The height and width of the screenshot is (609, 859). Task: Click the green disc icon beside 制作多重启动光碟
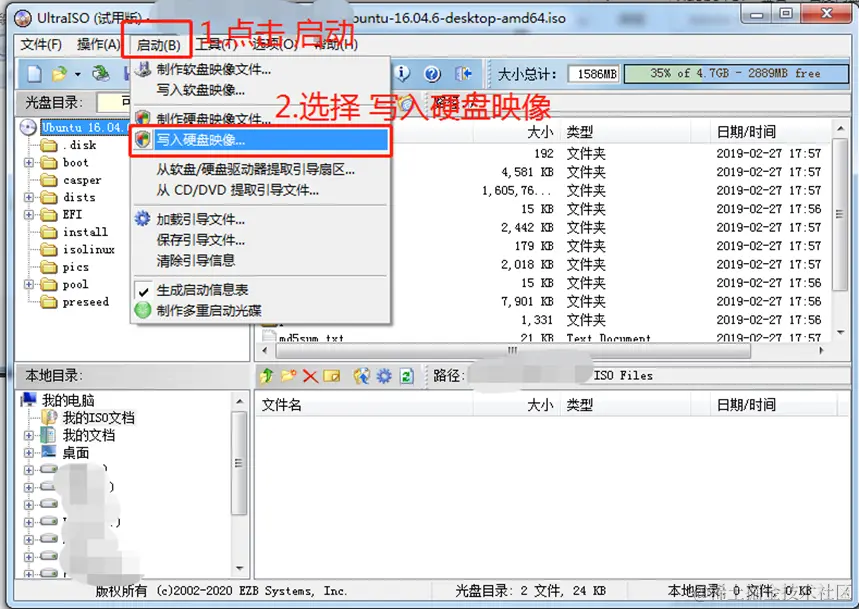tap(143, 310)
